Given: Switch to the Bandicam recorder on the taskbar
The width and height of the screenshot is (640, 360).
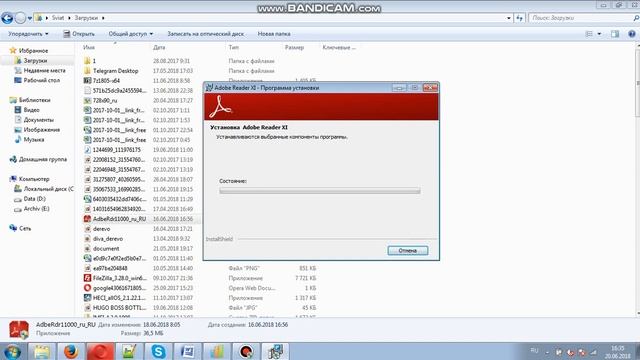Looking at the screenshot, I should [x=246, y=352].
